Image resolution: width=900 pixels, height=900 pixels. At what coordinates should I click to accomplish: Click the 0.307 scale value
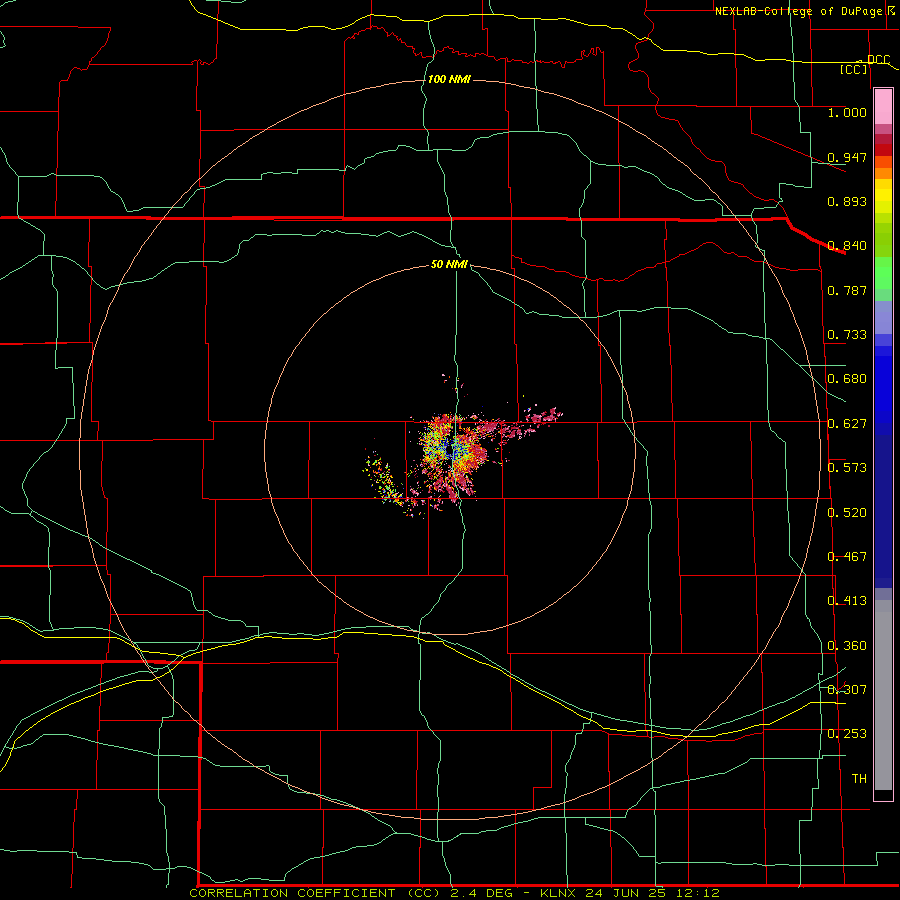(x=847, y=690)
